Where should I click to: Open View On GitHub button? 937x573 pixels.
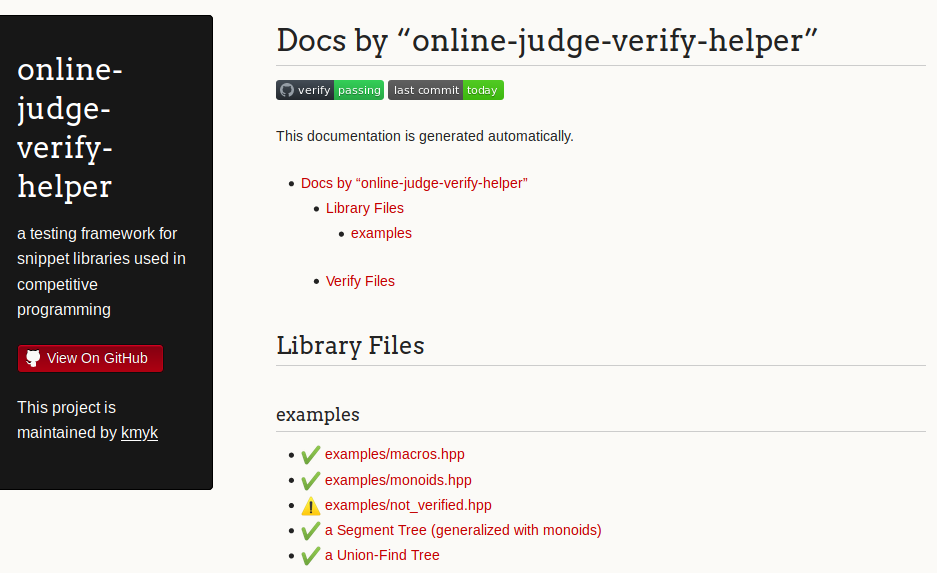pyautogui.click(x=90, y=358)
